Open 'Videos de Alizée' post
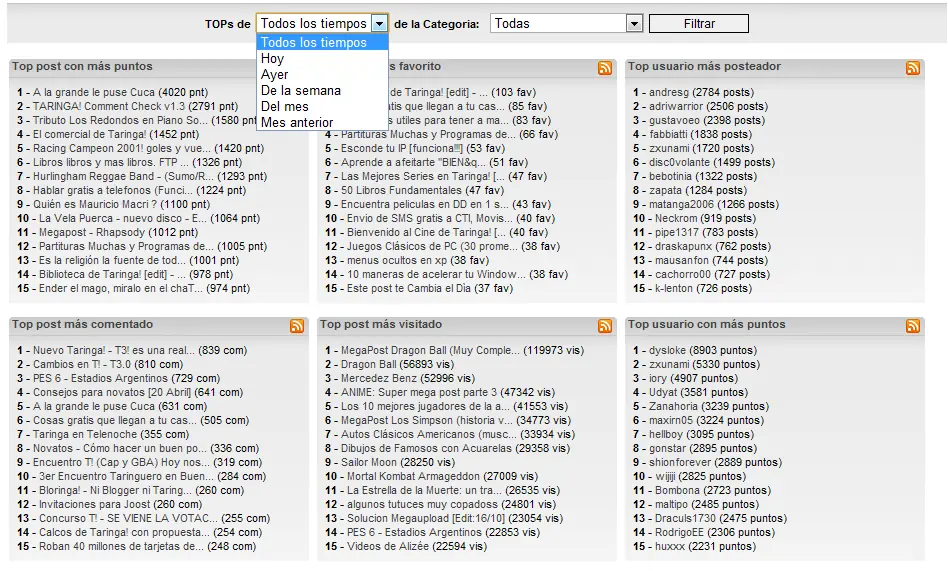948x571 pixels. click(387, 546)
